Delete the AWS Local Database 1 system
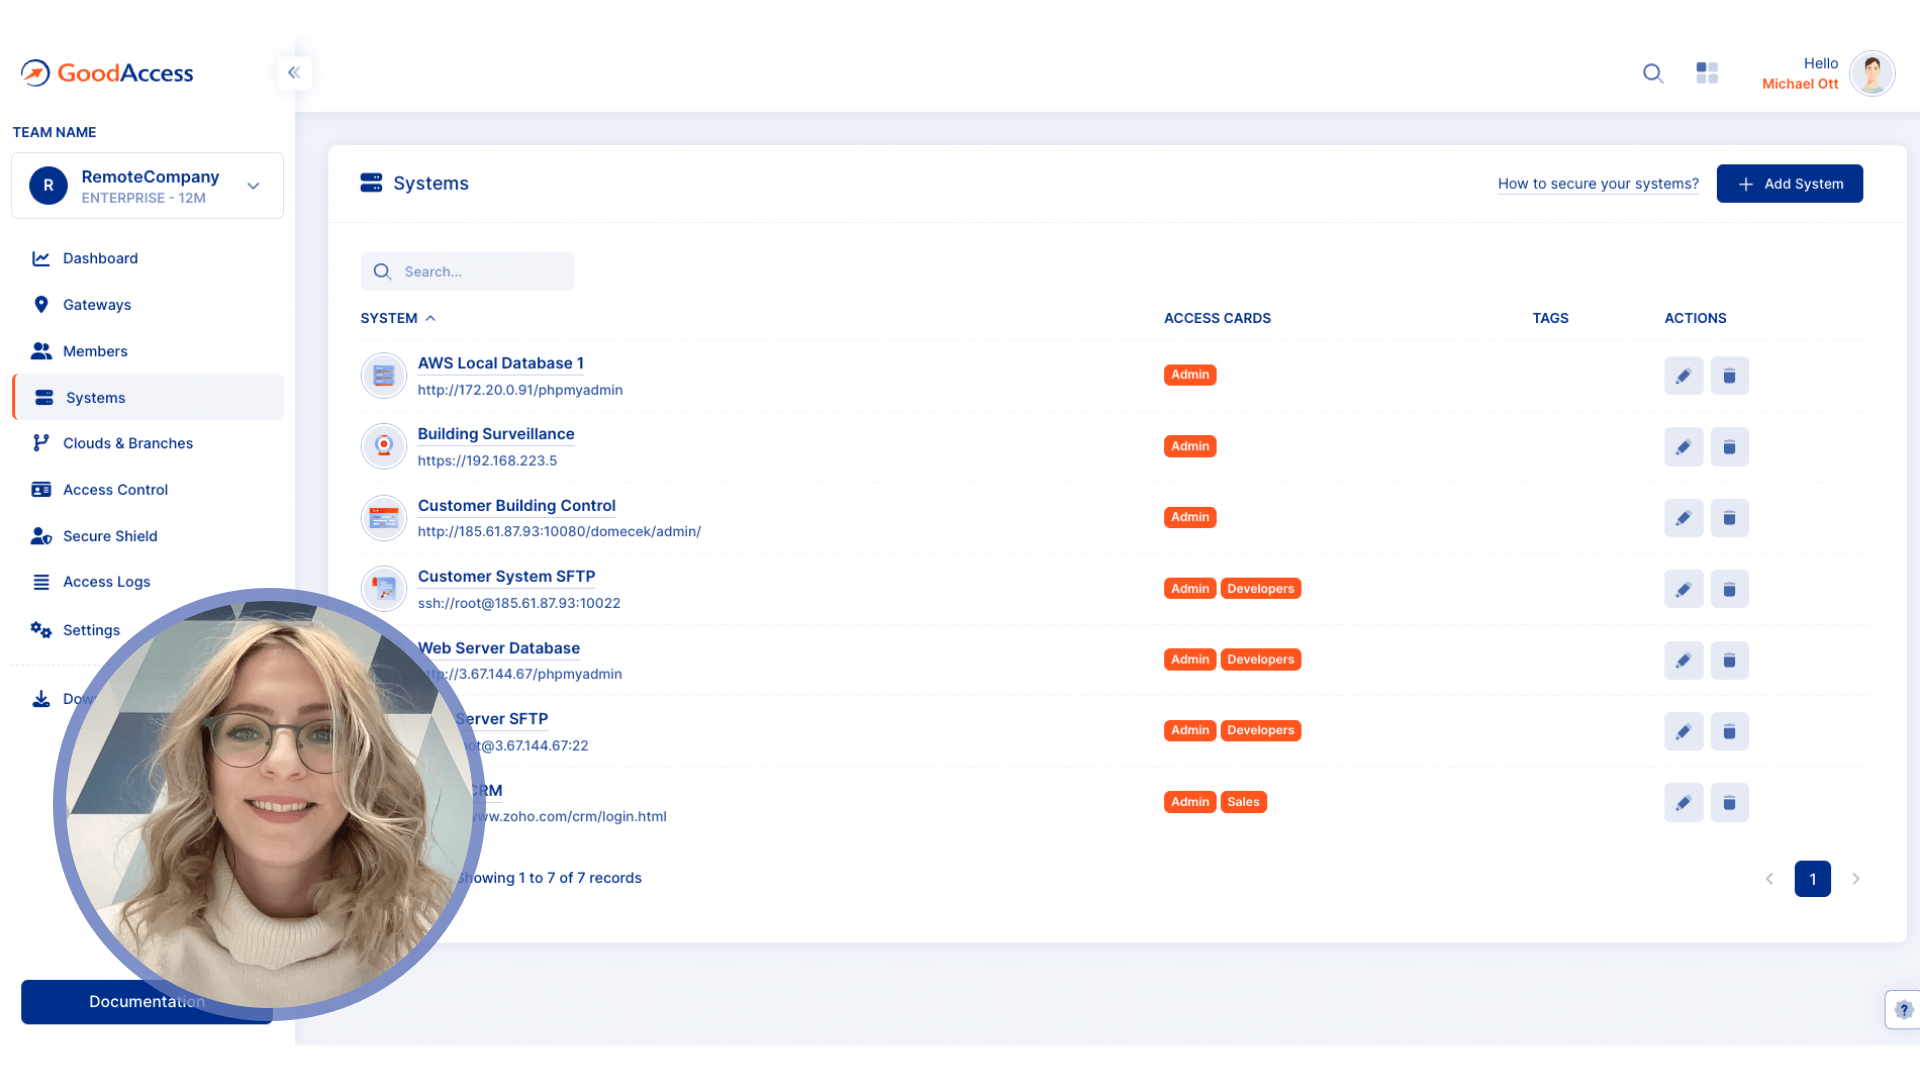 (1729, 376)
